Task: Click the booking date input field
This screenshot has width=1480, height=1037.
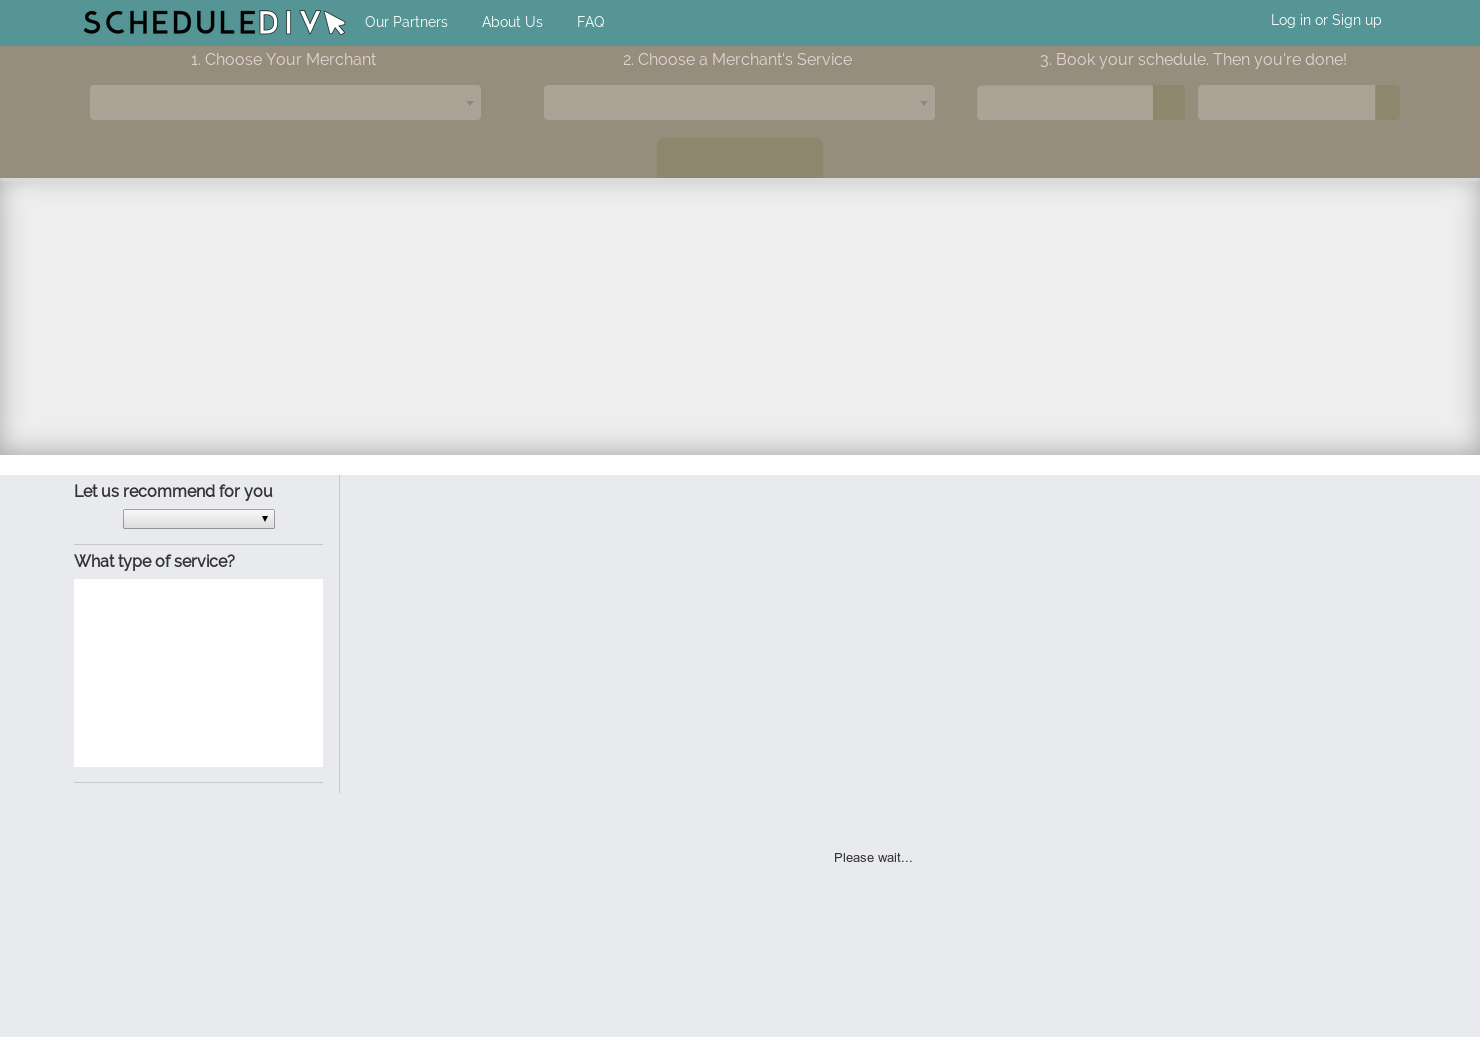Action: tap(1065, 102)
